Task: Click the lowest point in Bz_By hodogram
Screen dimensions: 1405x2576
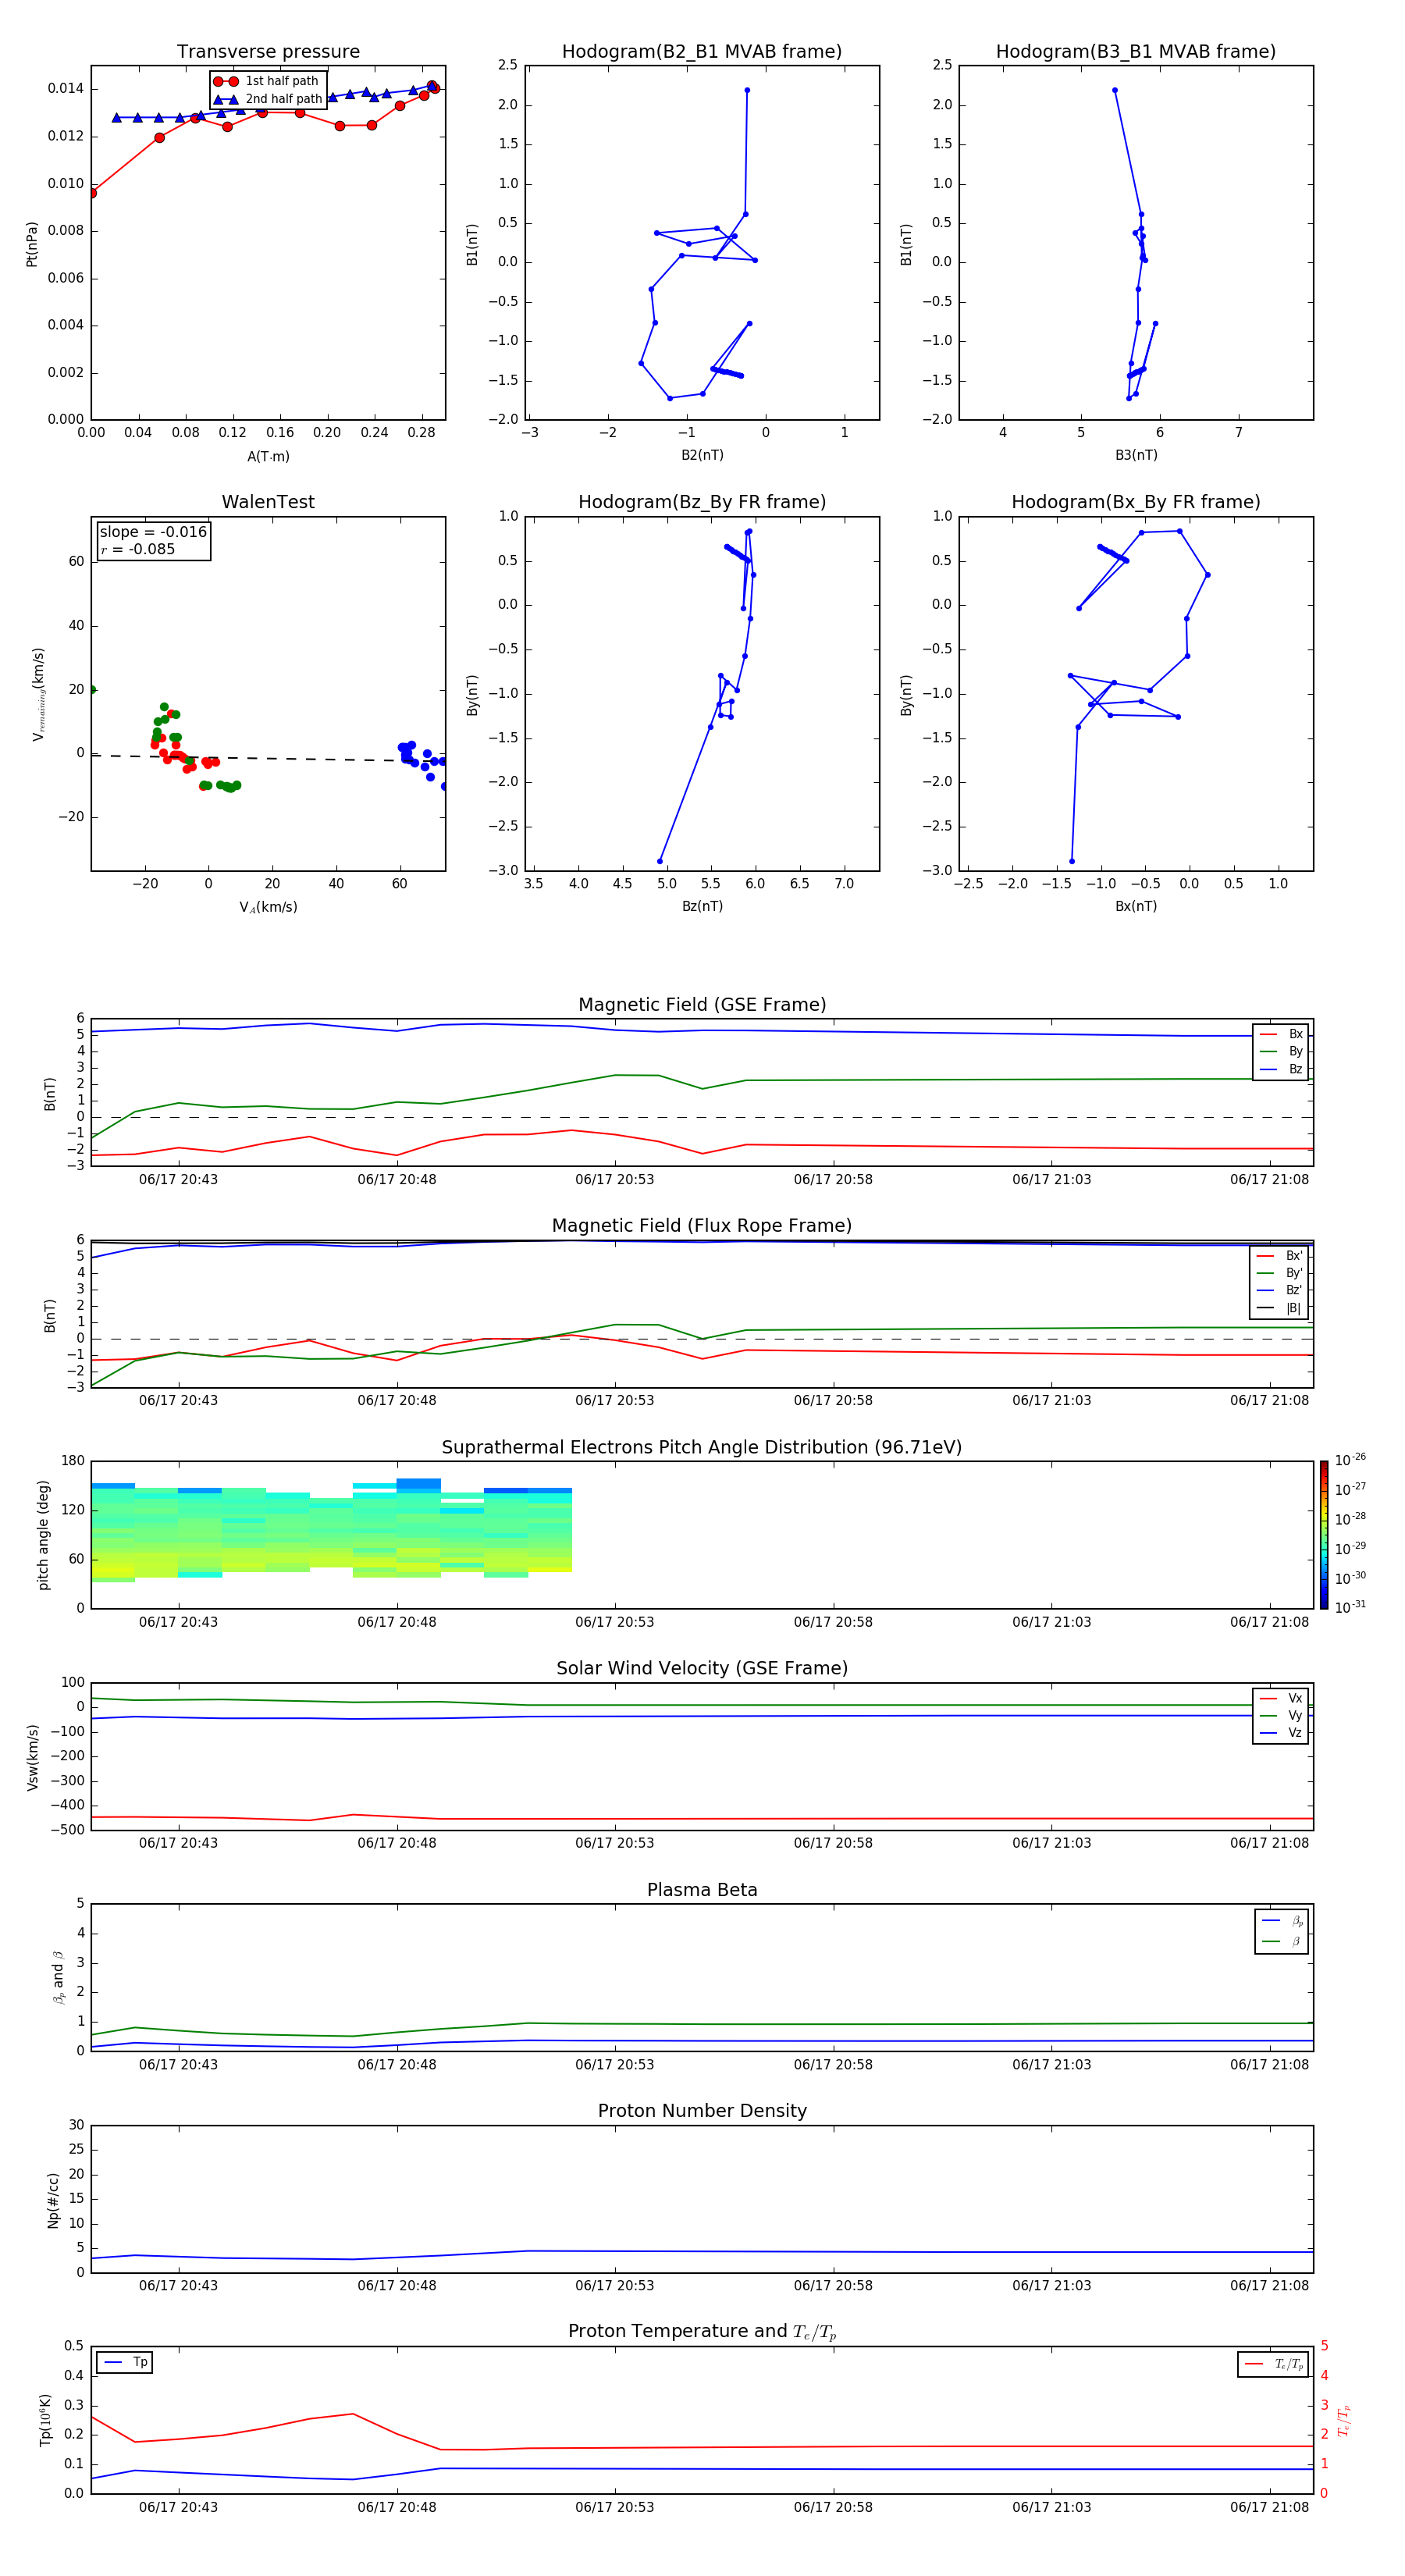Action: pyautogui.click(x=660, y=861)
